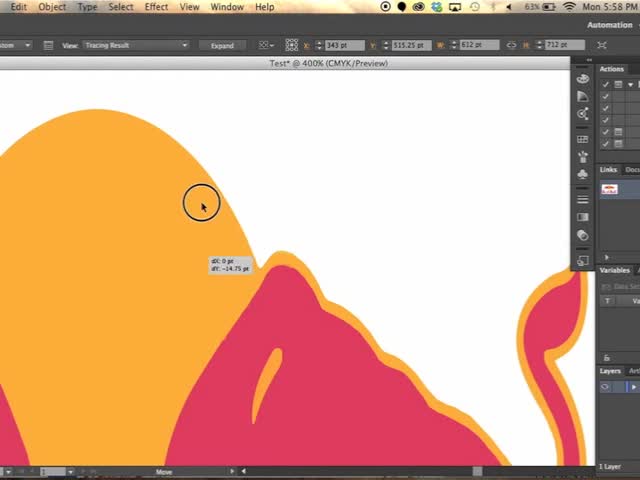Click the horizontal scrollbar thumb
640x480 pixels.
[x=477, y=471]
